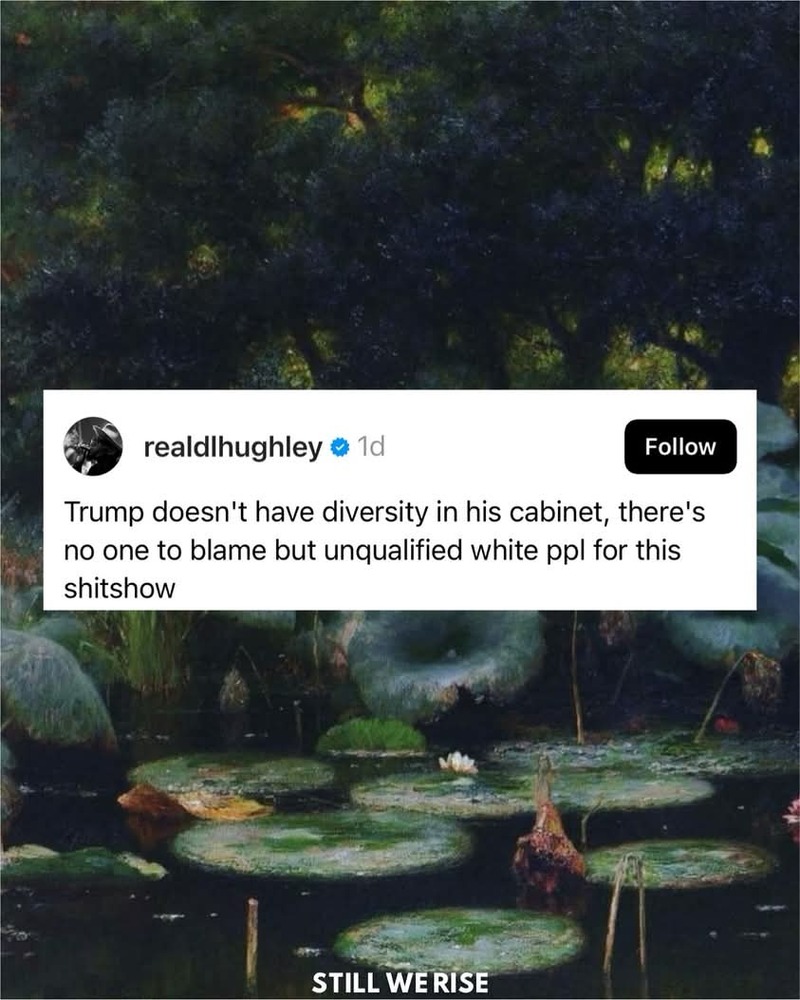
Task: Select the STILL WE RISE watermark text
Action: point(400,983)
